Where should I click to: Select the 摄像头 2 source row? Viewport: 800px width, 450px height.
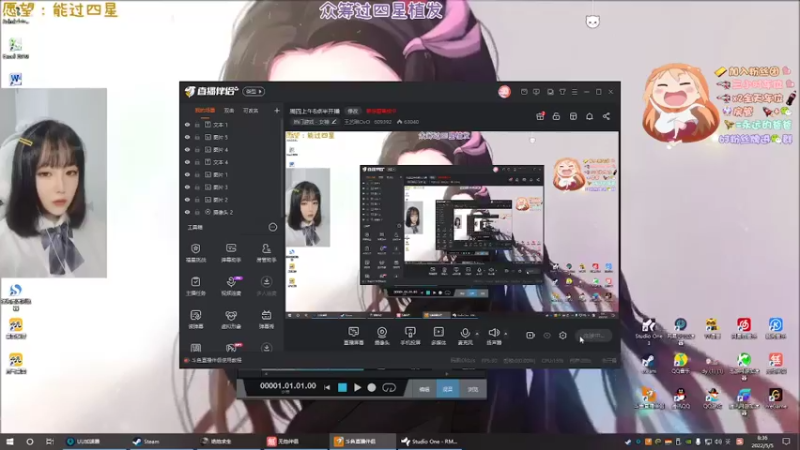click(232, 212)
